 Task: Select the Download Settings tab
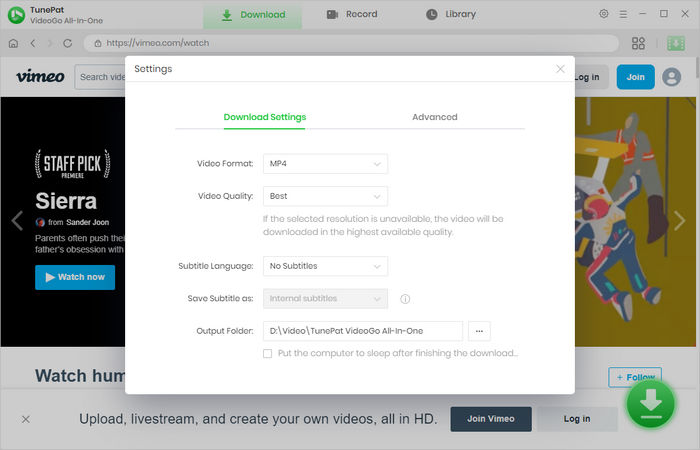pos(264,117)
